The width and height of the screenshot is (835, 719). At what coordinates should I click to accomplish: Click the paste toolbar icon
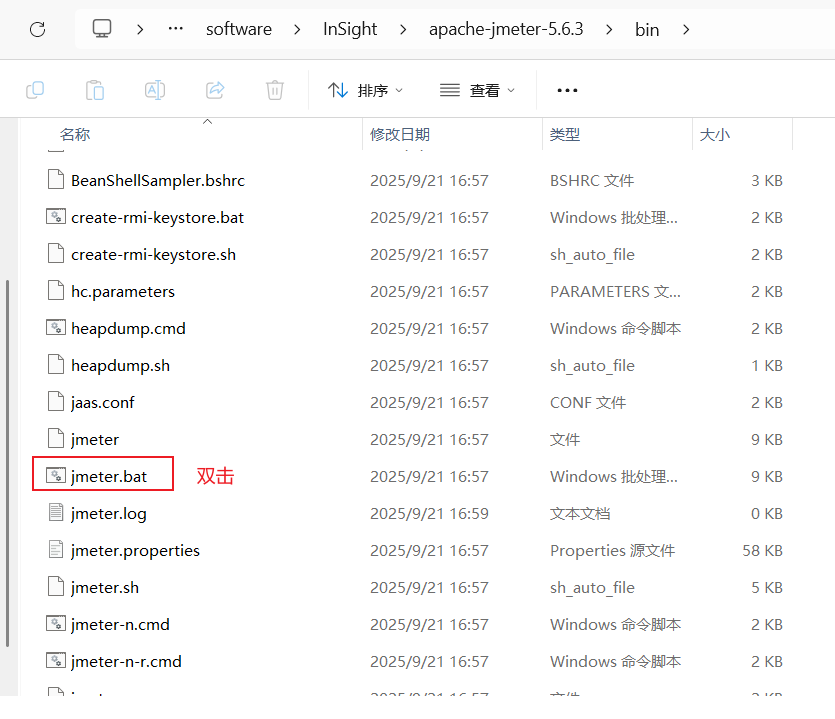click(x=95, y=90)
